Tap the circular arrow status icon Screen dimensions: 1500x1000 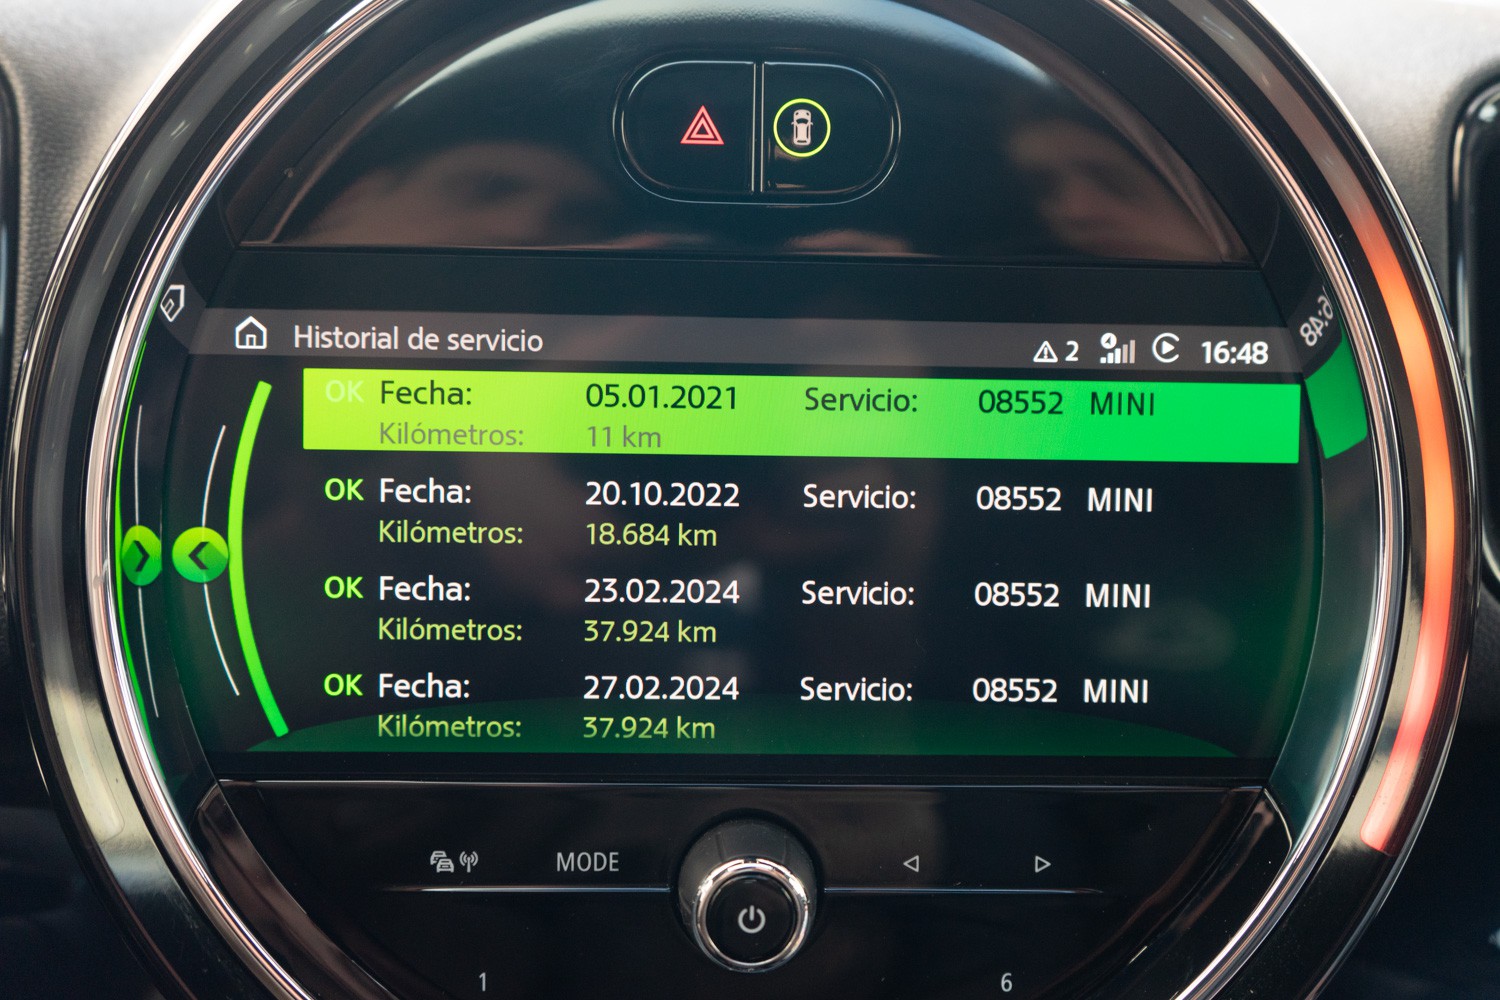(x=1166, y=349)
